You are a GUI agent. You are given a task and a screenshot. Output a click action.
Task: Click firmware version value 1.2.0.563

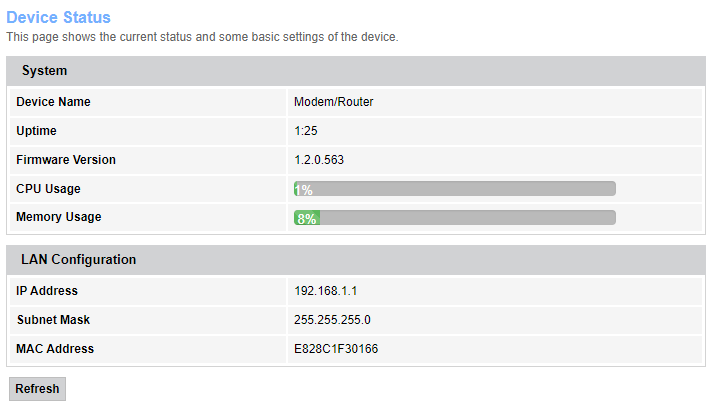[319, 160]
